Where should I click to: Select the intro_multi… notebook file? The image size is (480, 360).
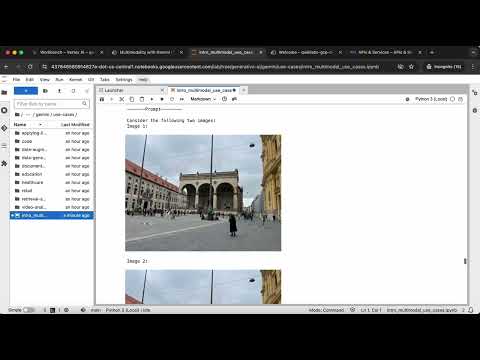tap(52, 215)
